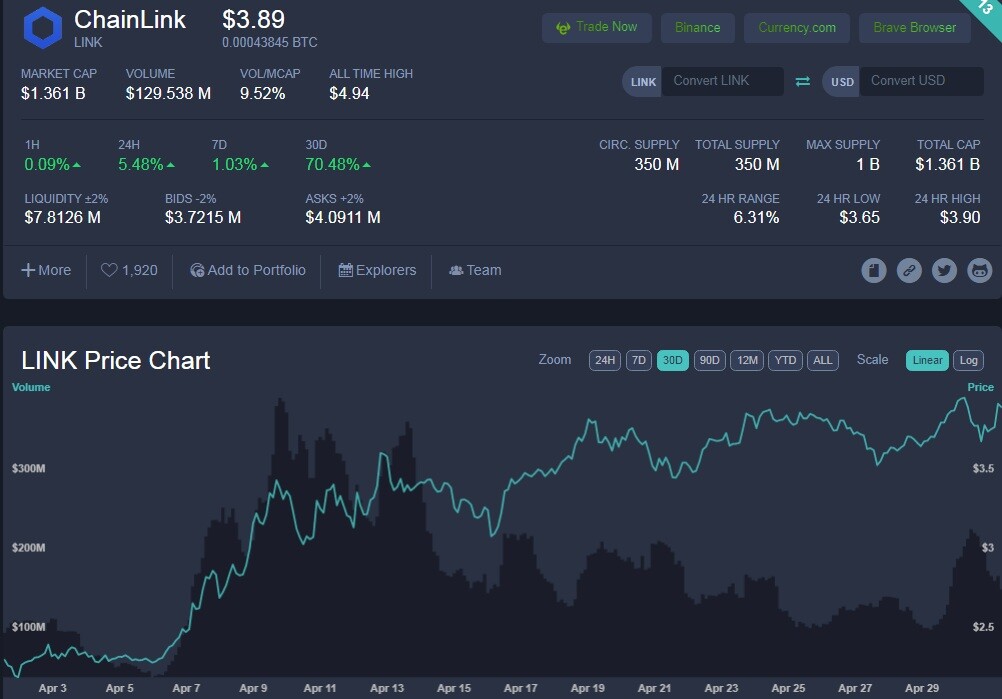Click the Volume axis label on chart
The width and height of the screenshot is (1002, 699).
coord(31,387)
